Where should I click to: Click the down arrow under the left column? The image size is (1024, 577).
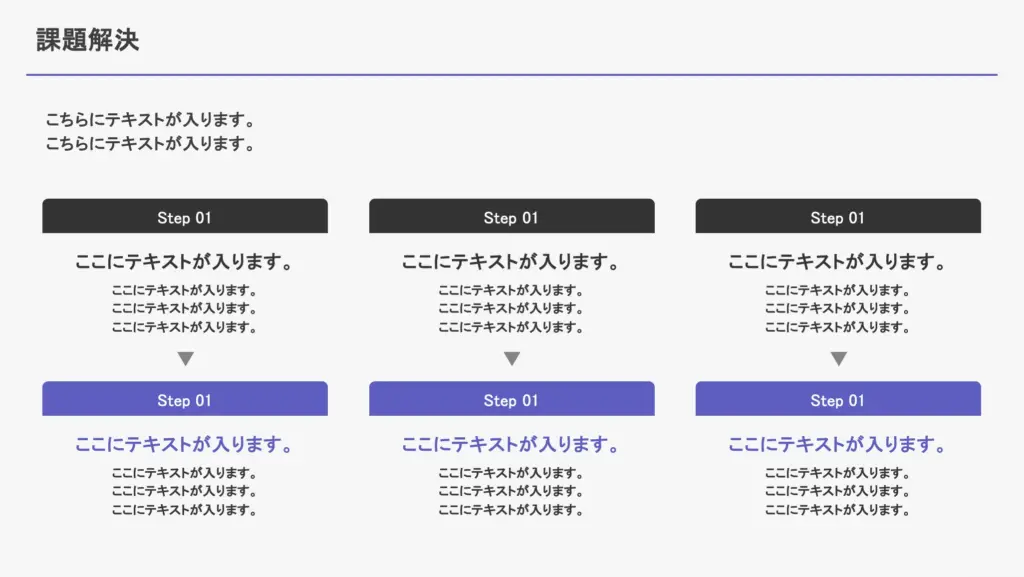tap(185, 358)
